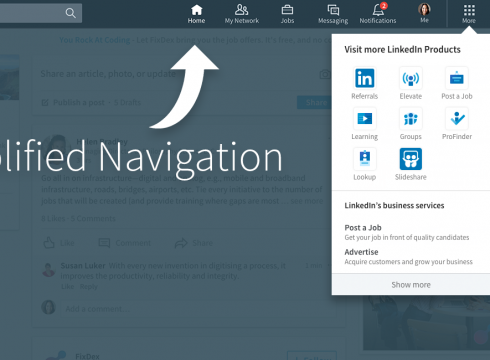Screen dimensions: 490x360
Task: Expand the list with Show more
Action: [x=411, y=285]
